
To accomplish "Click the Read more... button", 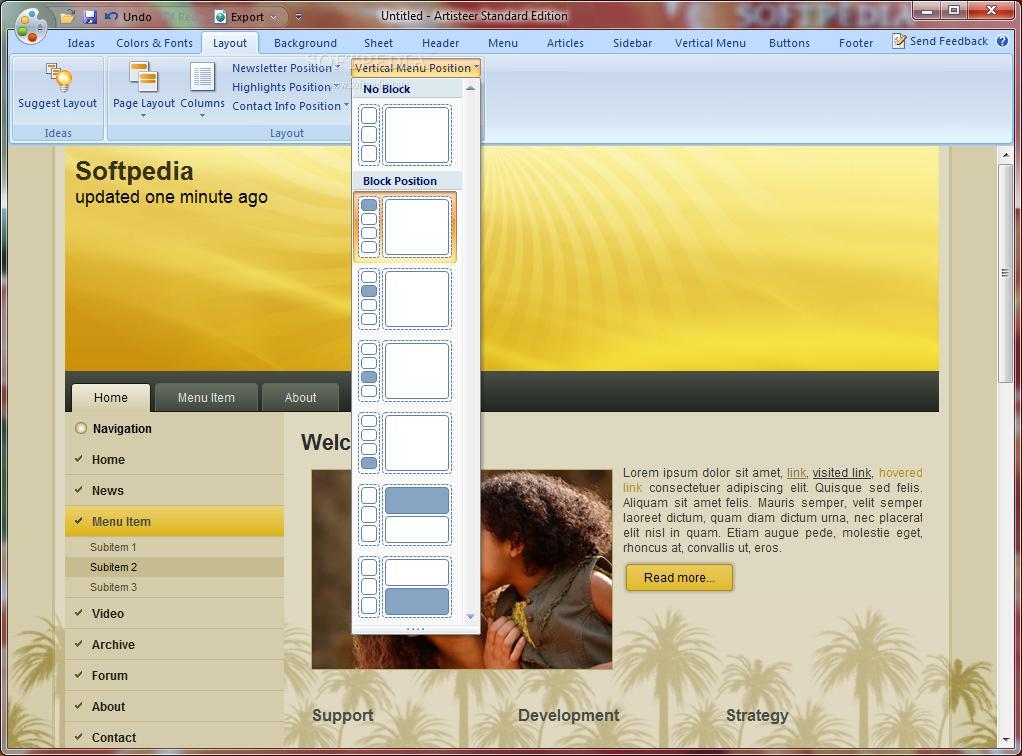I will click(679, 577).
